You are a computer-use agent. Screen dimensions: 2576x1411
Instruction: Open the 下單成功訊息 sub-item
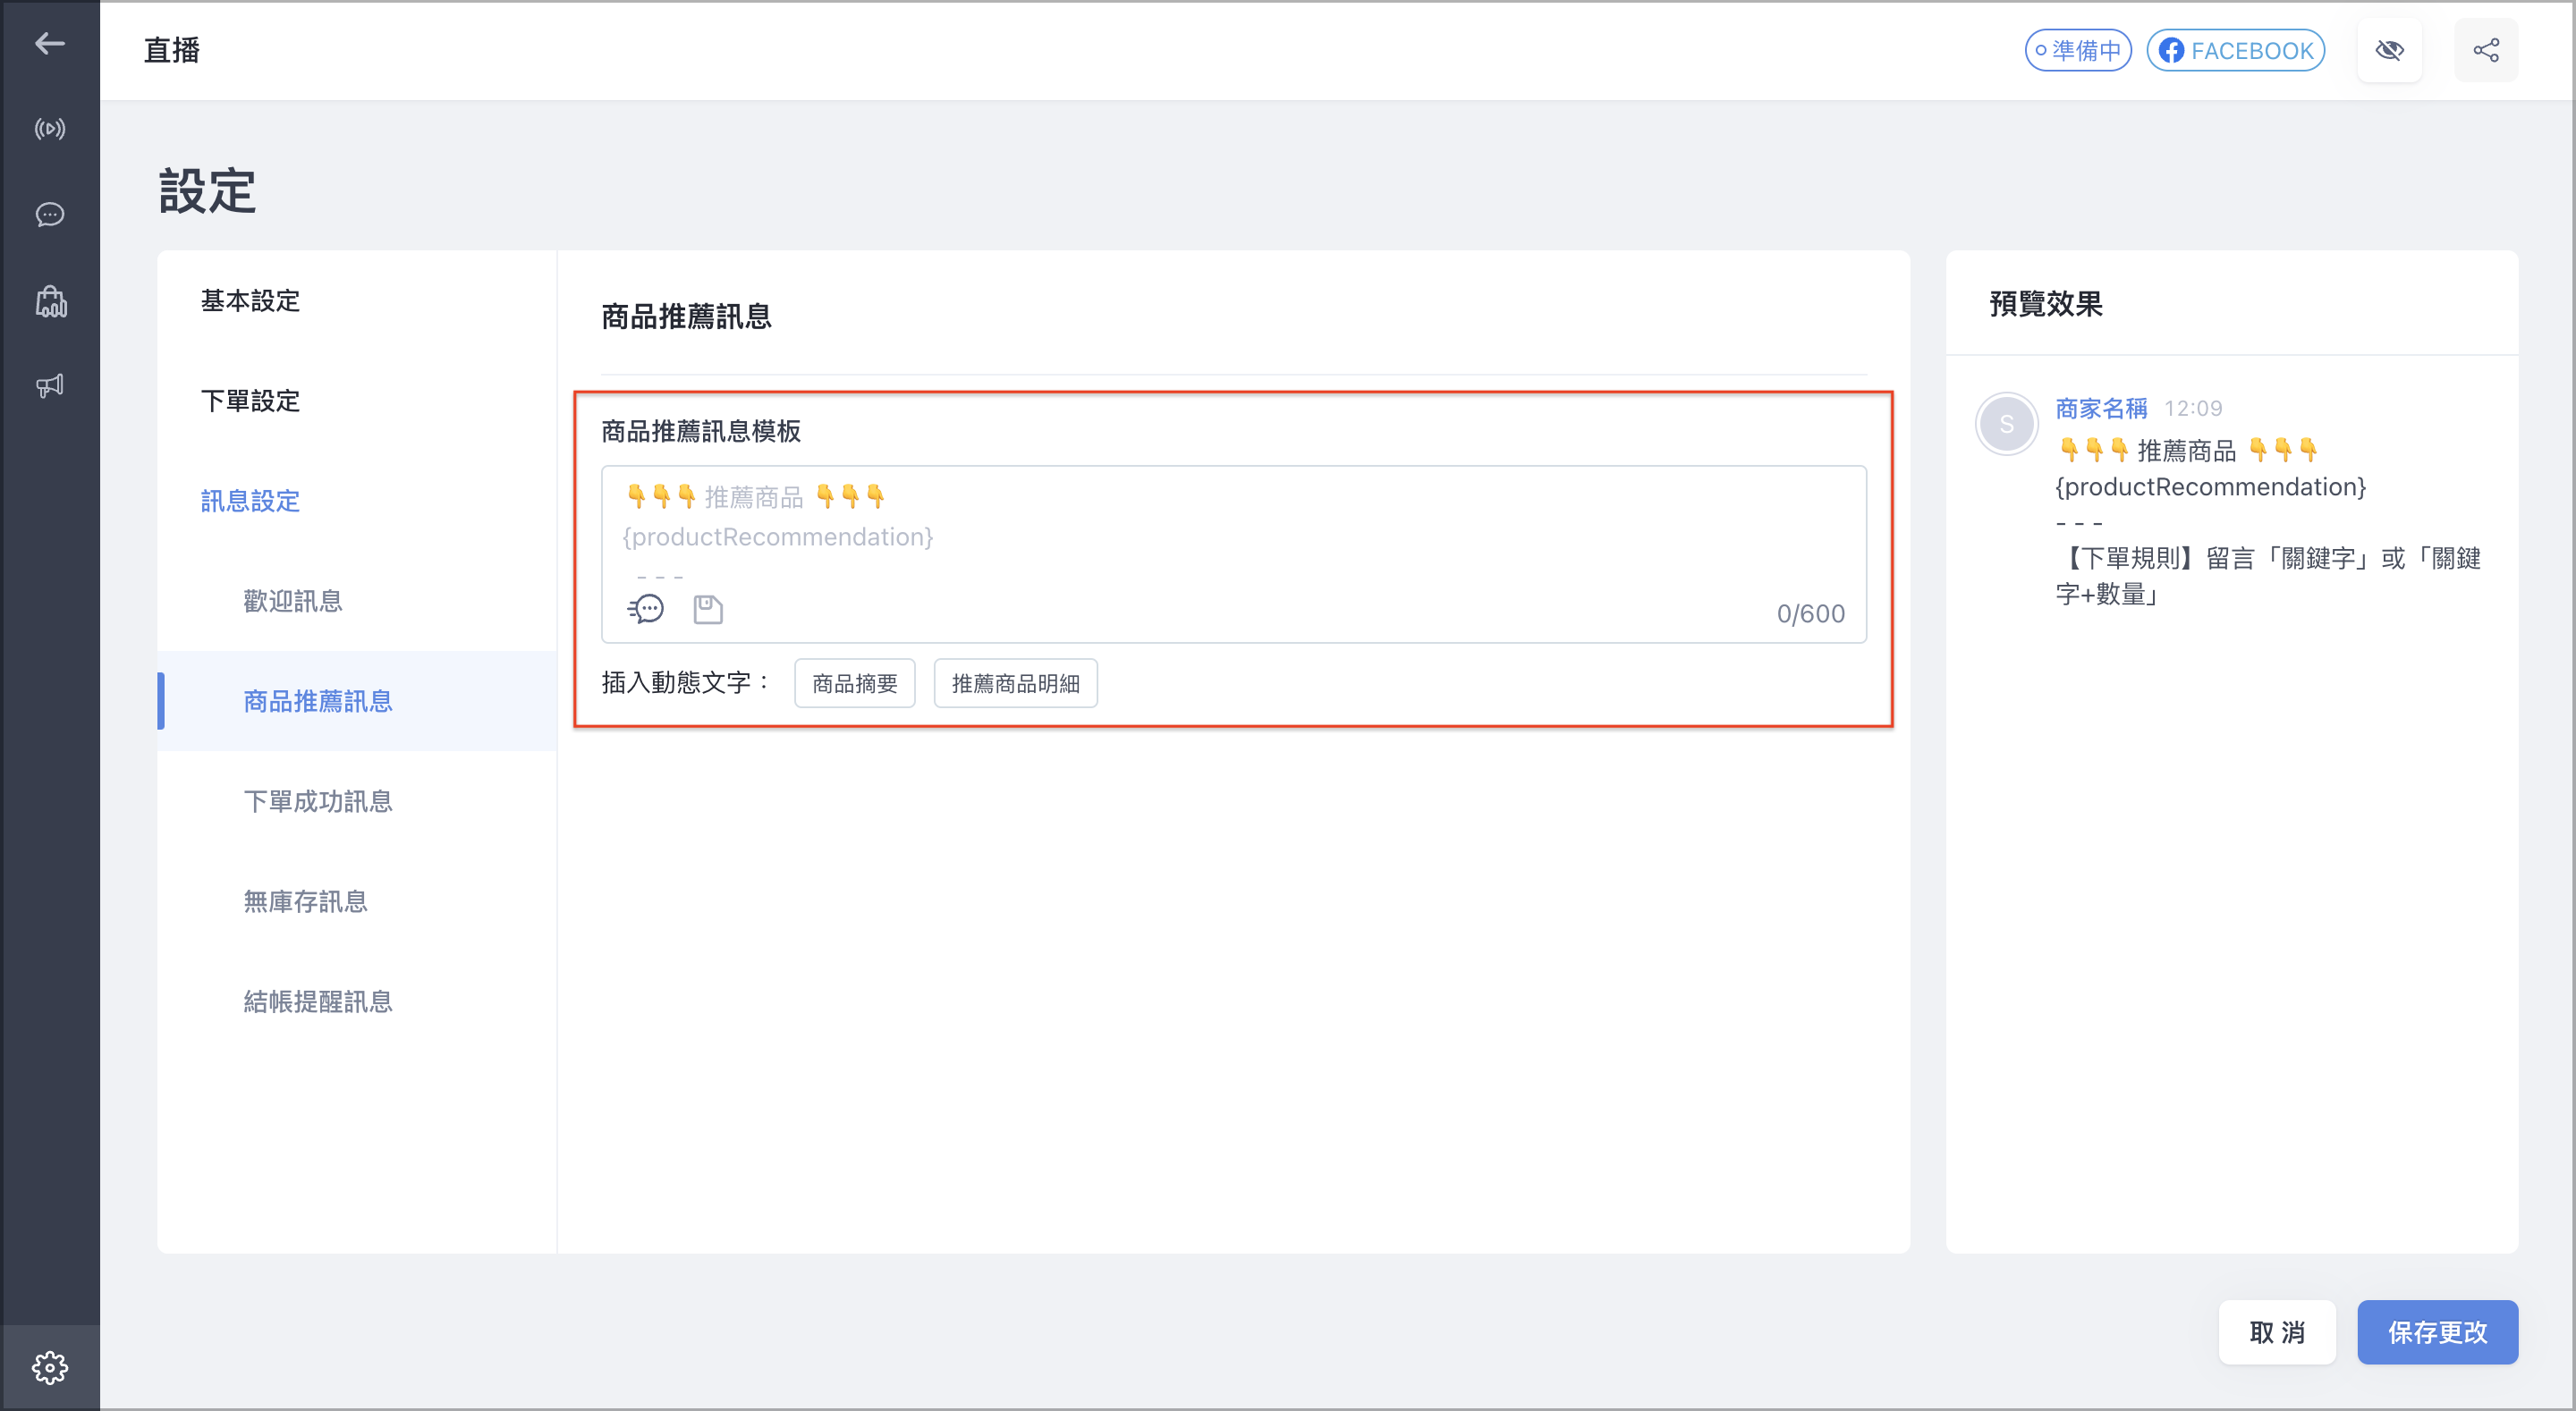point(318,801)
